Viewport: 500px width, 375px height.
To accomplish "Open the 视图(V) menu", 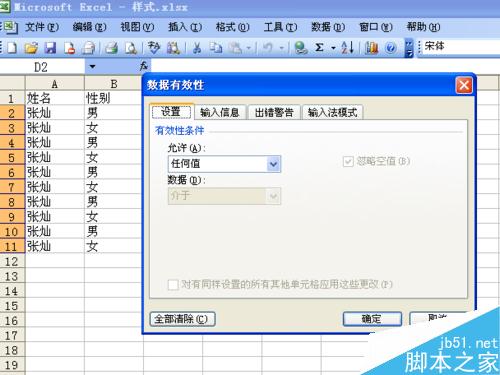I will tap(137, 27).
